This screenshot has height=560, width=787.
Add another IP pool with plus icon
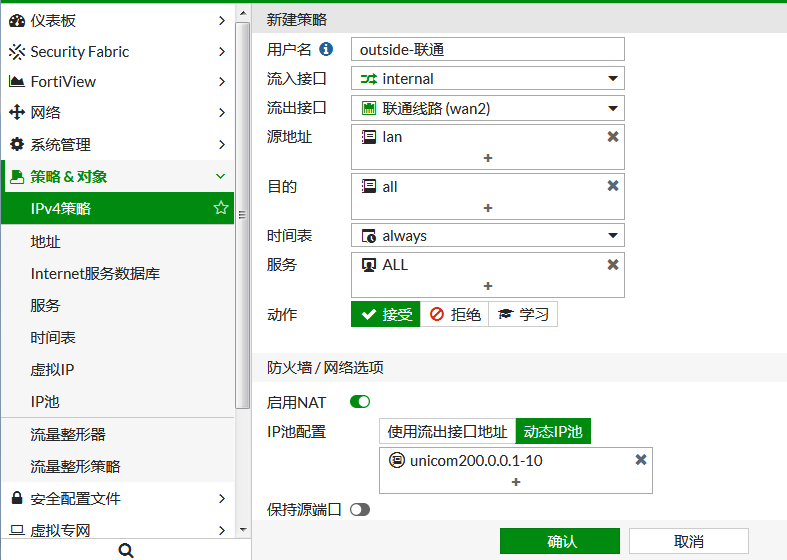point(516,481)
